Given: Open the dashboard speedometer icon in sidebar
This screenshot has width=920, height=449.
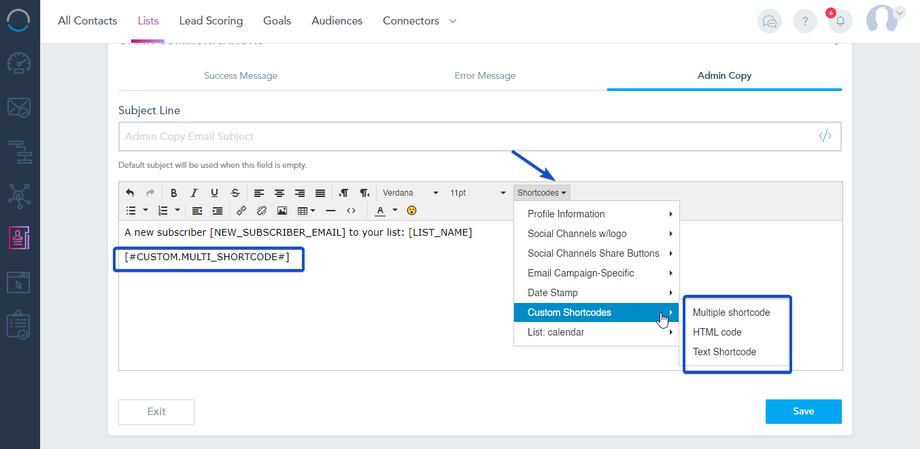Looking at the screenshot, I should pos(20,62).
